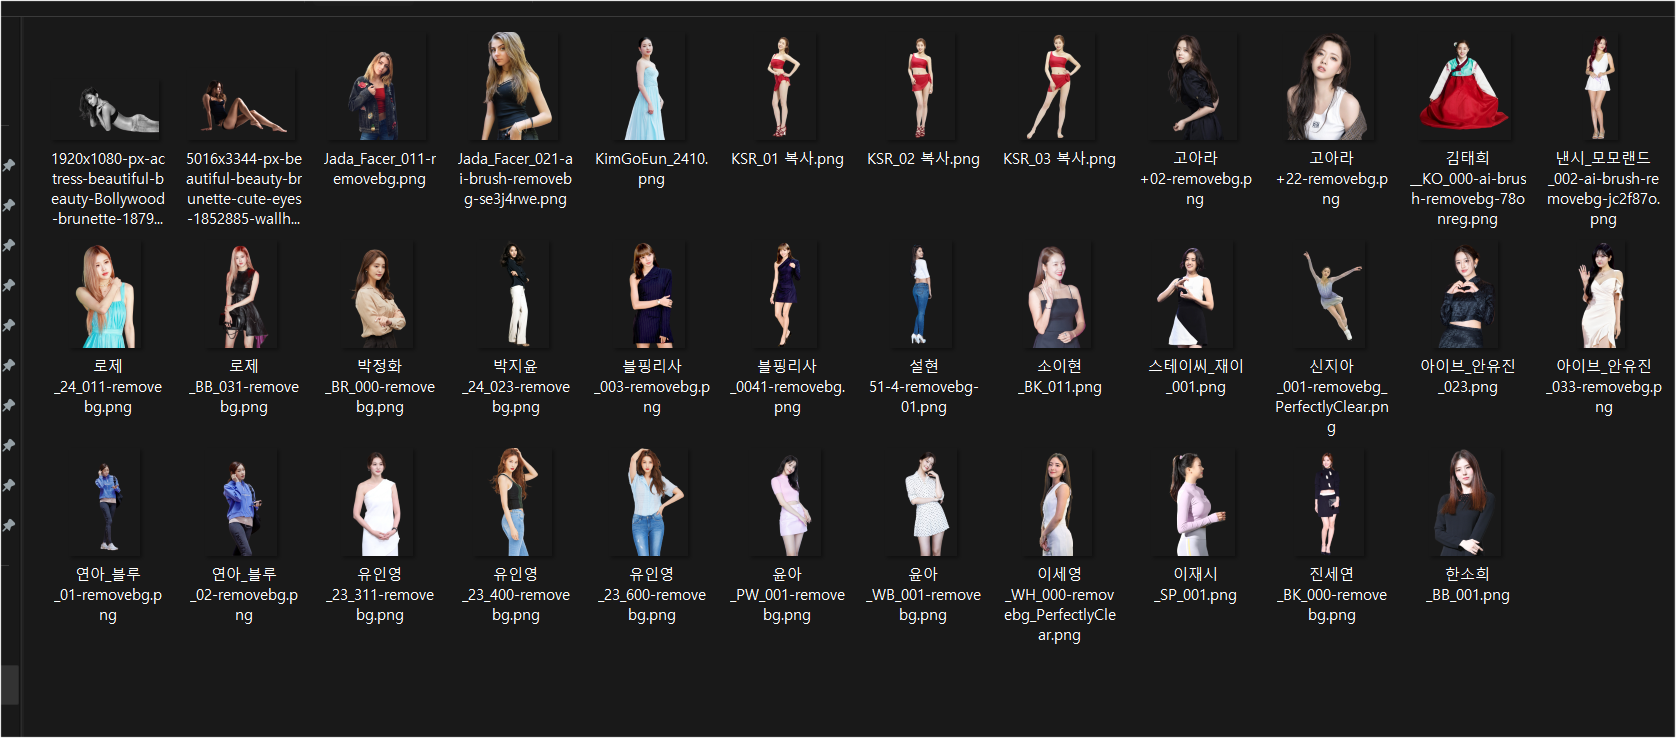Click 이세영_WH_000-removebg_PerfectlyClear.png file
1676x738 pixels.
click(1059, 504)
